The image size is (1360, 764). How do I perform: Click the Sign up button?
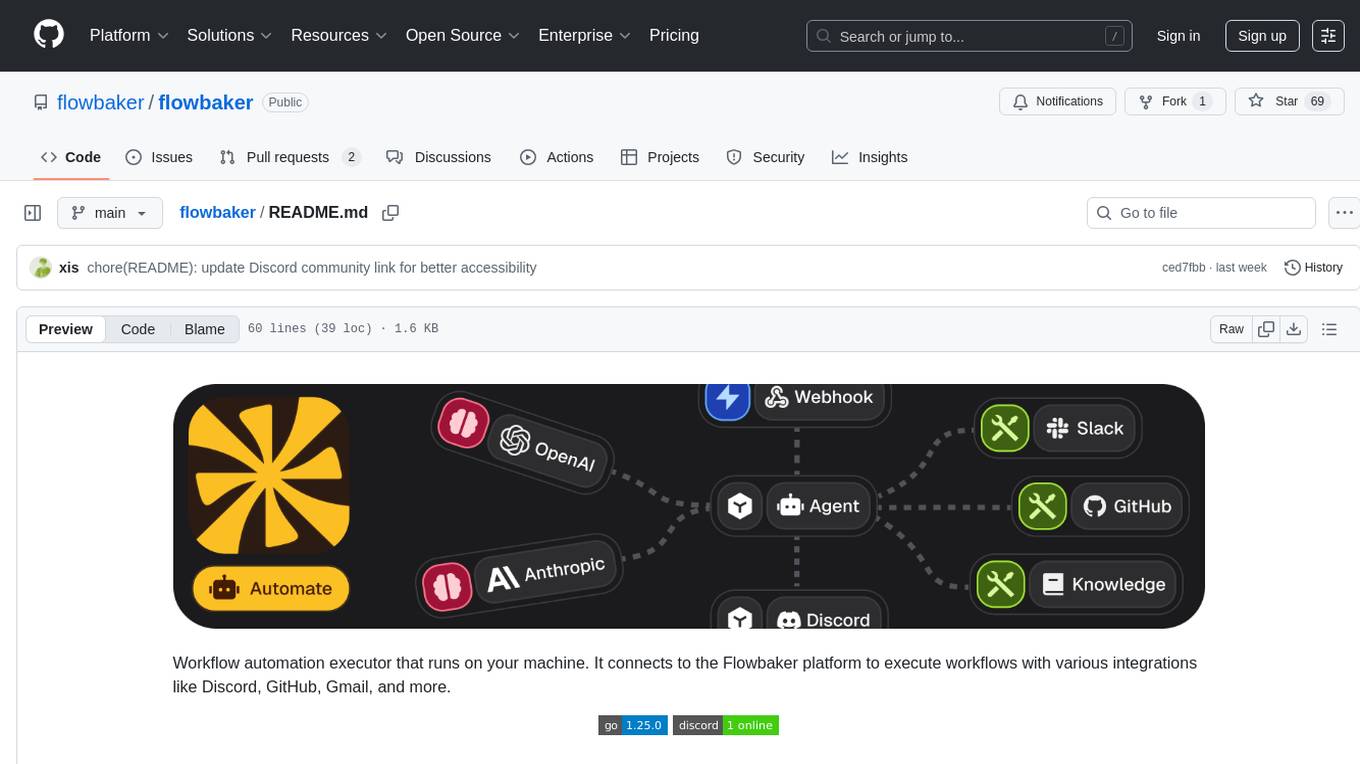tap(1262, 35)
